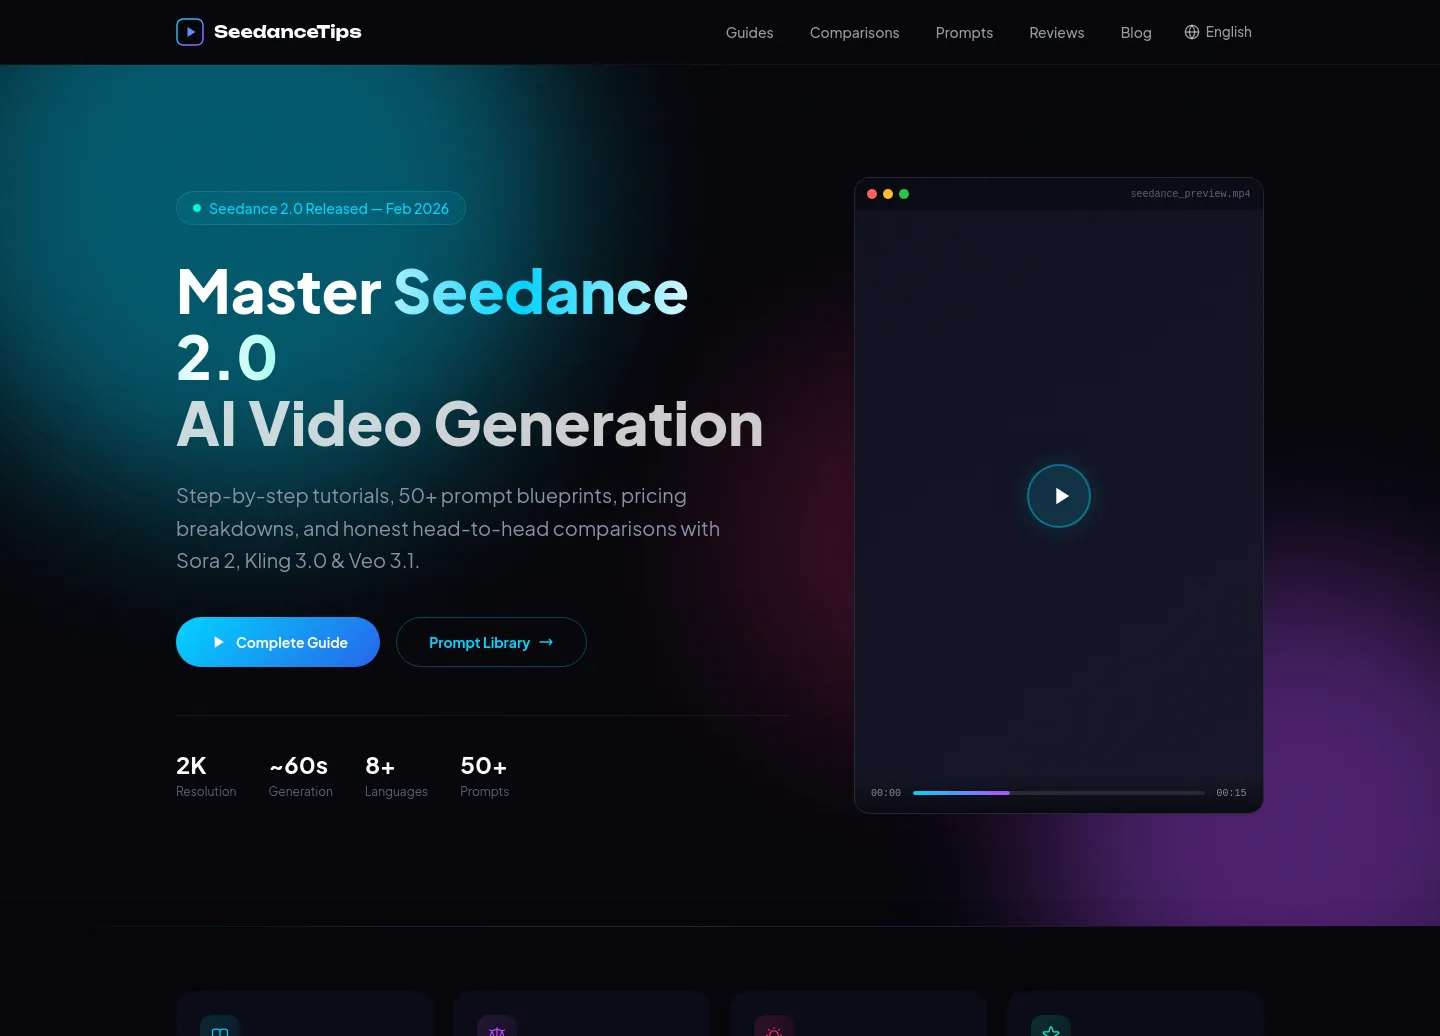Click the "2K" Resolution stat
1440x1036 pixels.
[x=206, y=776]
